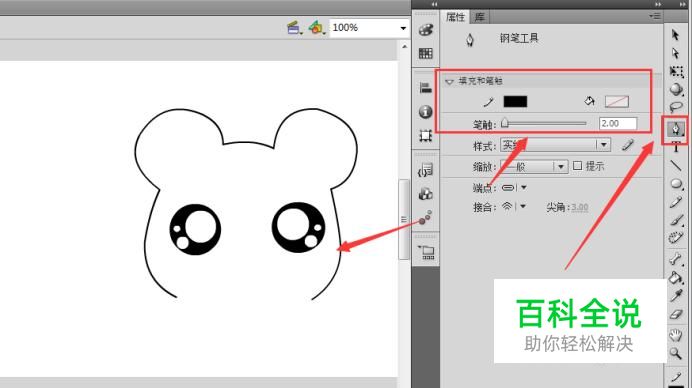Click the fill paint bucket icon in properties
Image resolution: width=692 pixels, height=388 pixels.
tap(589, 101)
